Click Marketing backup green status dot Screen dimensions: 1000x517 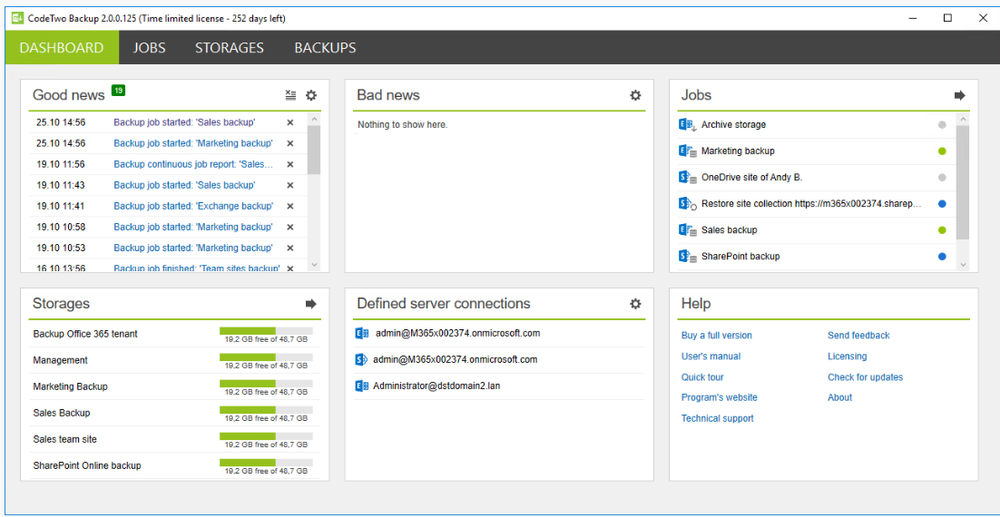(942, 152)
